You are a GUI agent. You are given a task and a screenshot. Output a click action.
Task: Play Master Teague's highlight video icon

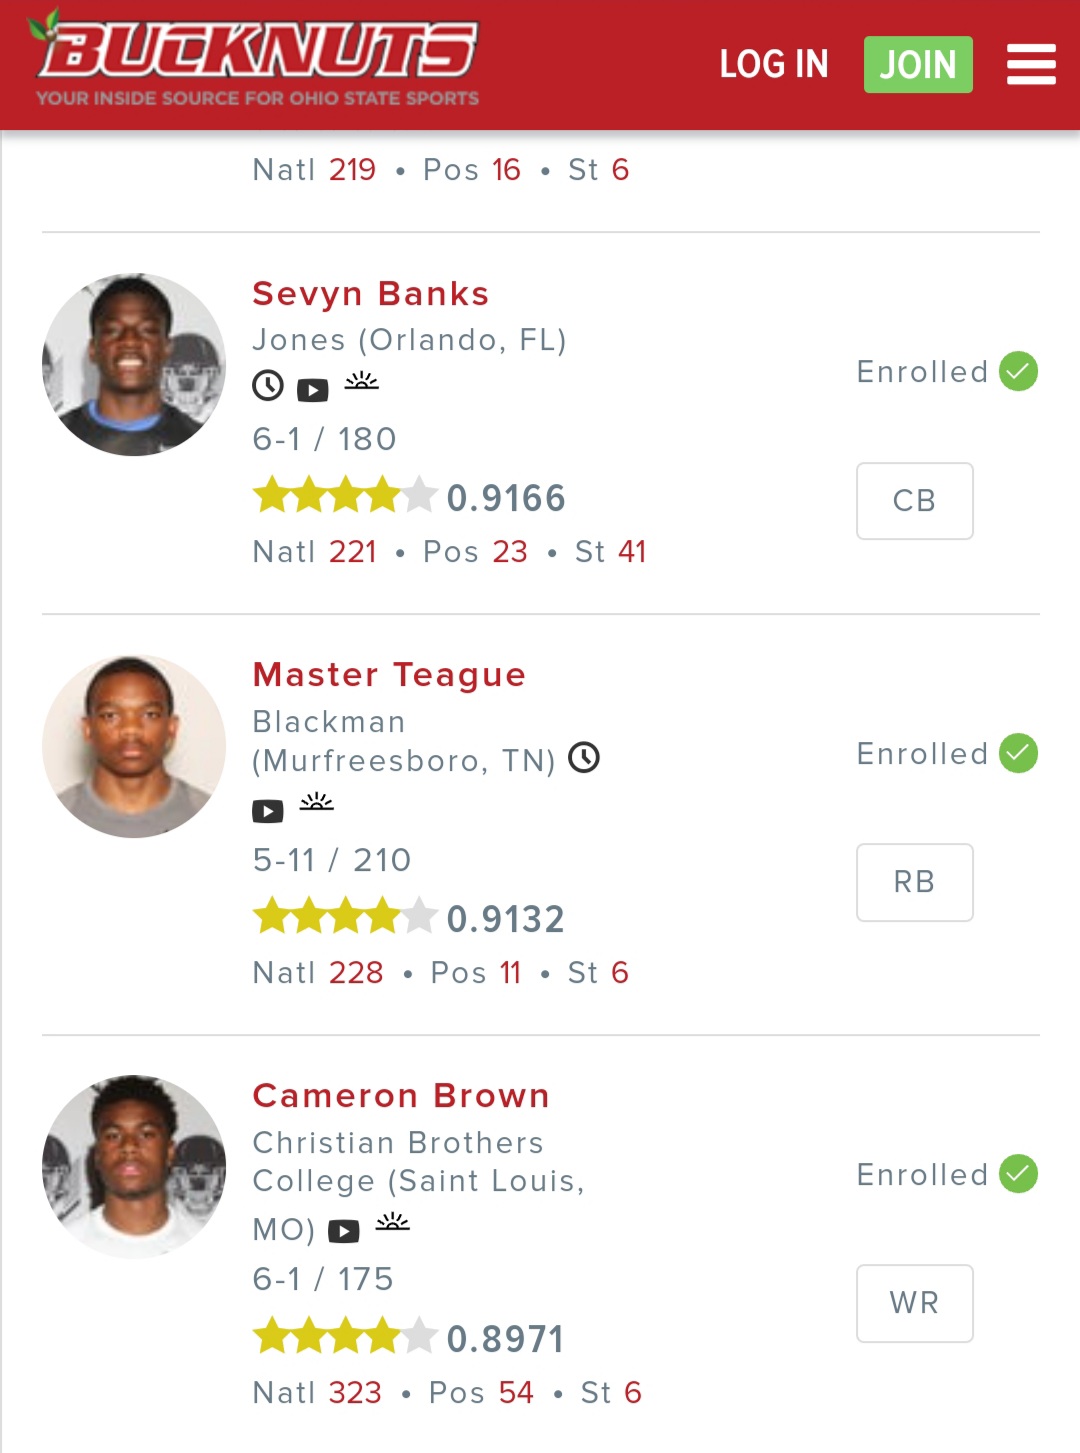[x=268, y=811]
